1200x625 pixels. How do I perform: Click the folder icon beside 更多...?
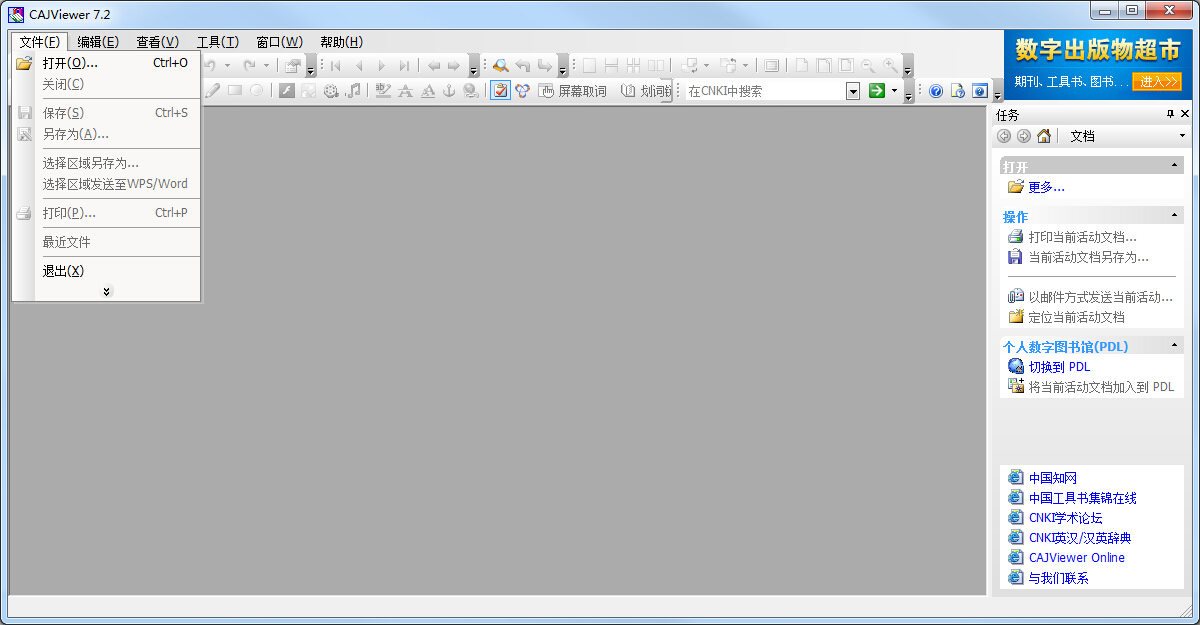[1016, 187]
